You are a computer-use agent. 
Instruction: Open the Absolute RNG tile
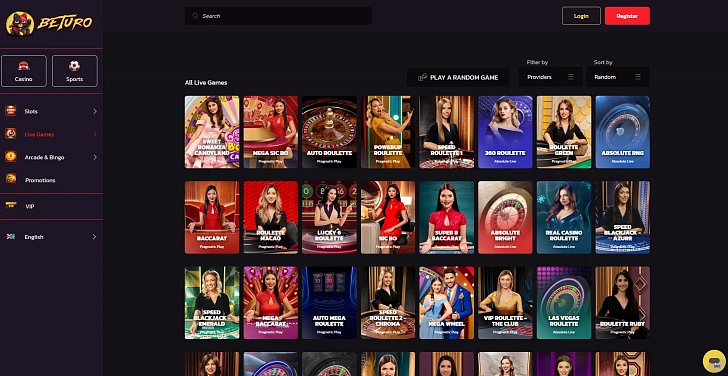tap(623, 132)
